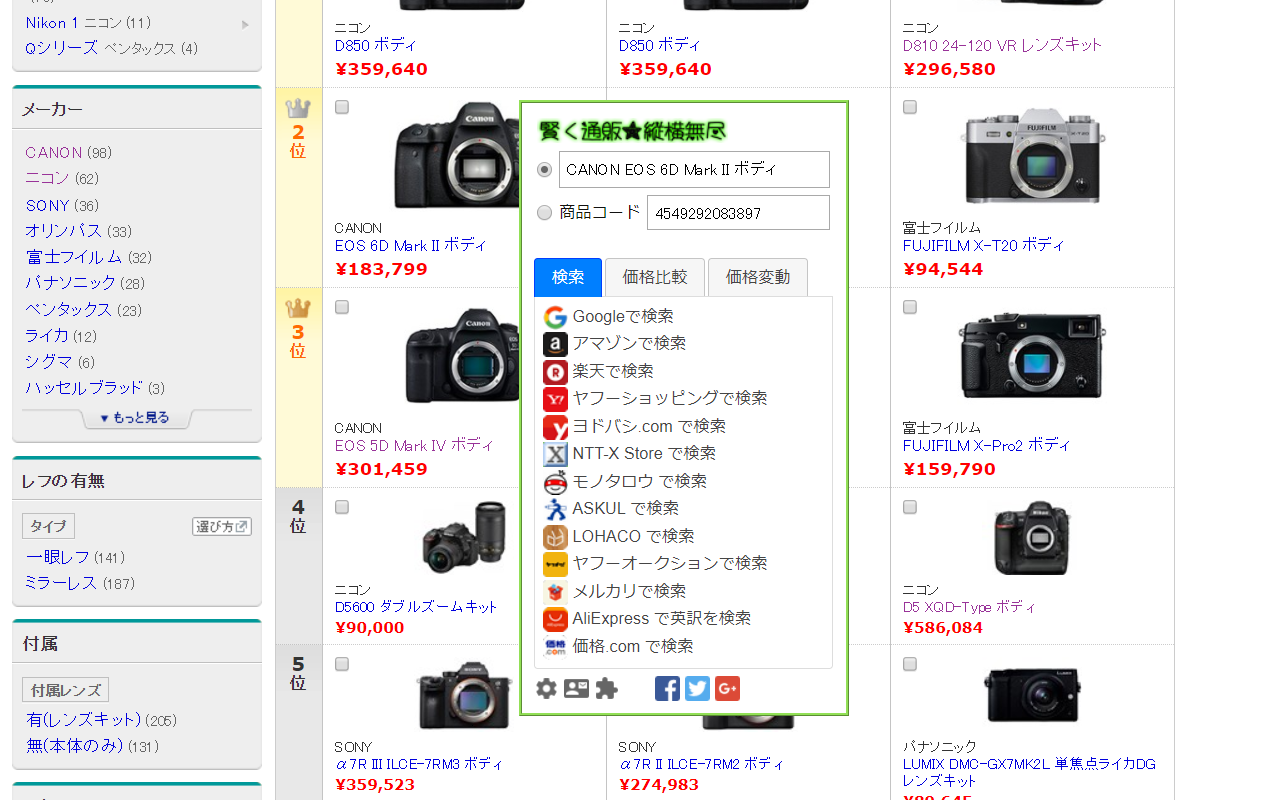The image size is (1280, 800).
Task: Click the Yahoo Auction icon
Action: click(555, 564)
